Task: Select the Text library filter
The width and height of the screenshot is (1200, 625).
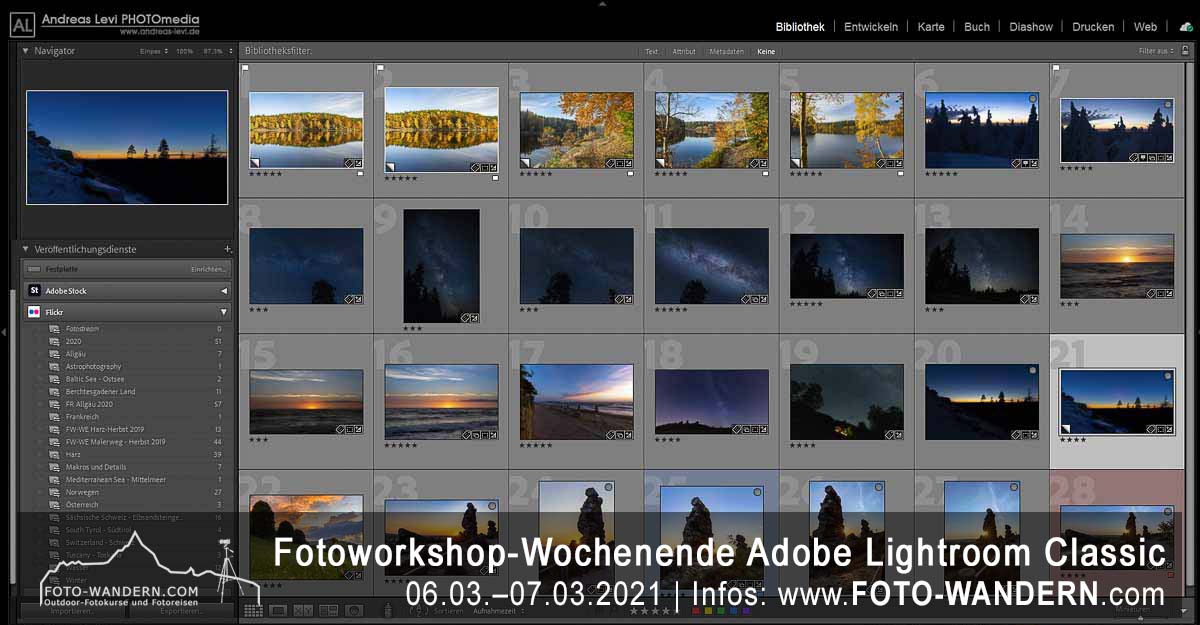Action: click(x=652, y=51)
